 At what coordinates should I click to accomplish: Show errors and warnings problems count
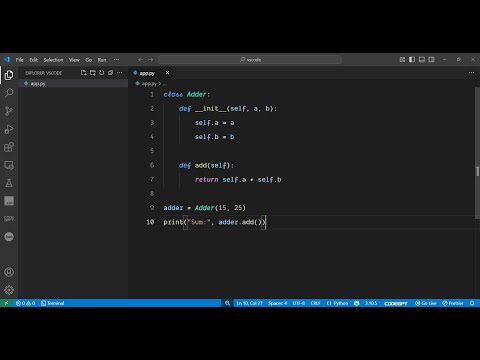(26, 303)
